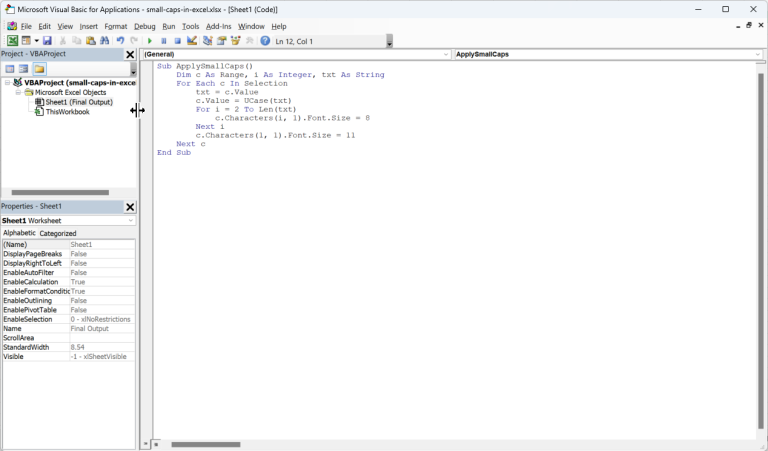Open the Project Explorer toolbar icon
The width and height of the screenshot is (768, 451).
point(208,41)
